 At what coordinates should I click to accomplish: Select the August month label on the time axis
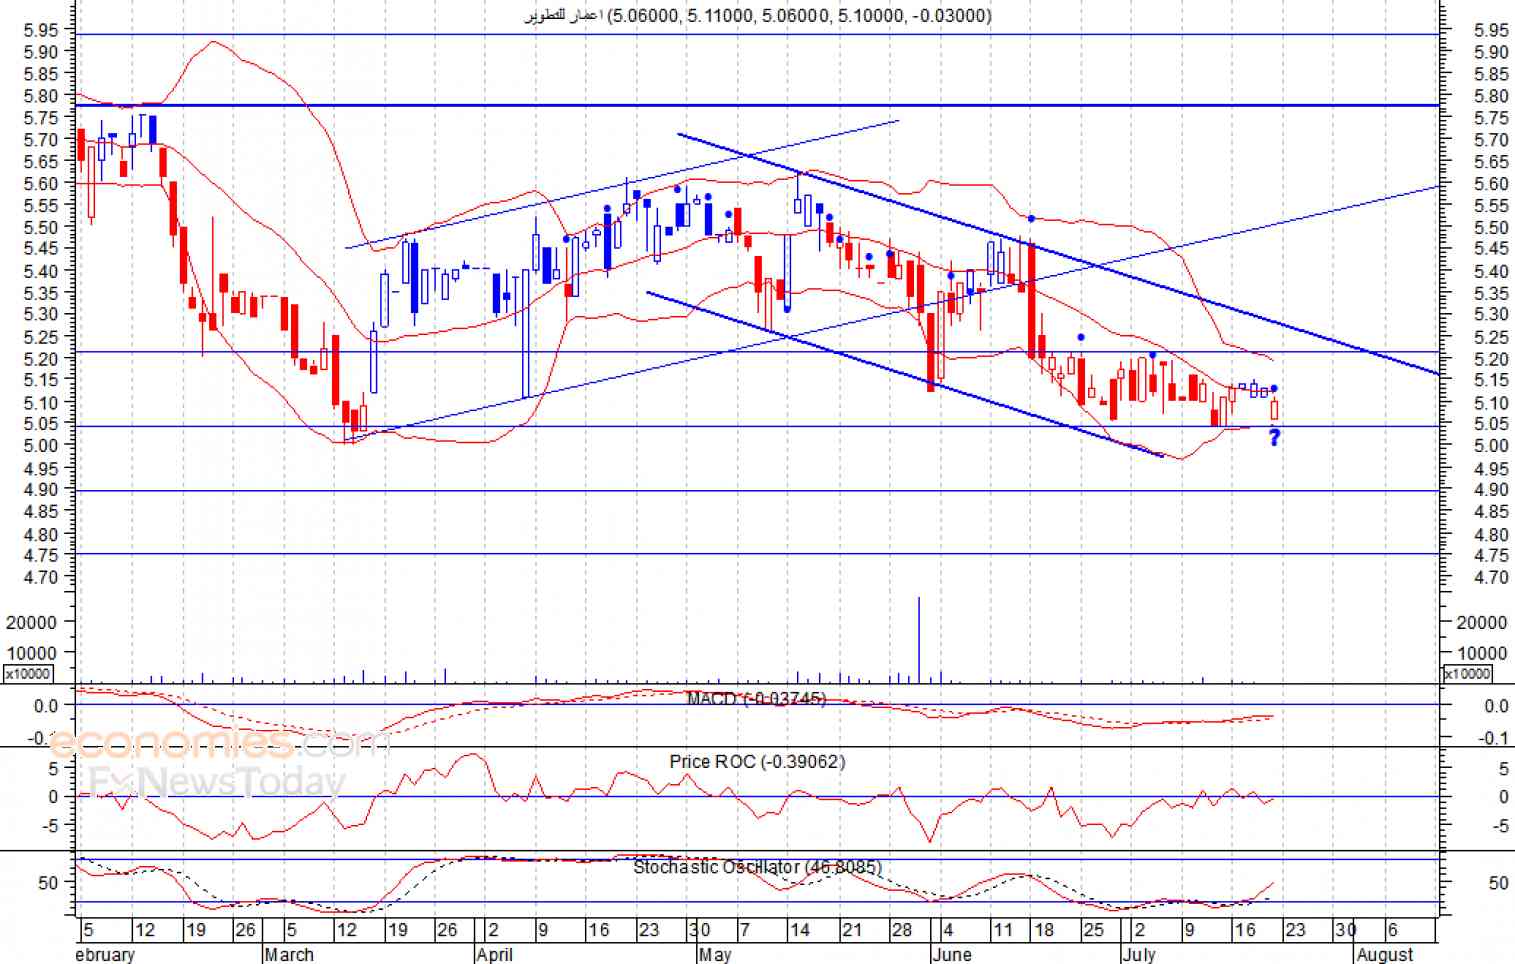point(1385,954)
